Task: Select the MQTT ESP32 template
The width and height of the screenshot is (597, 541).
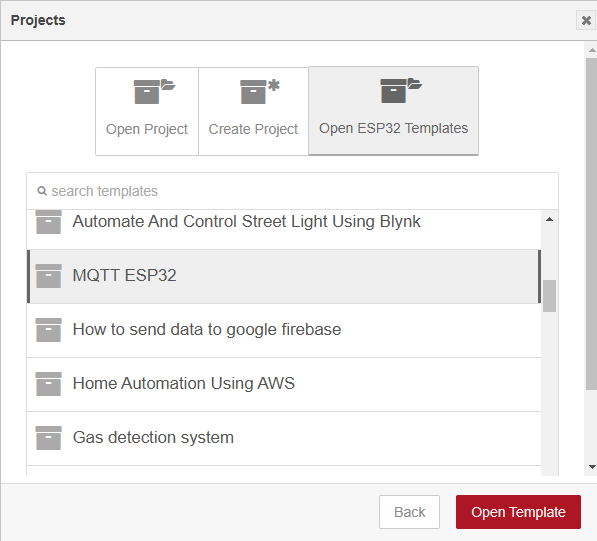Action: (284, 276)
